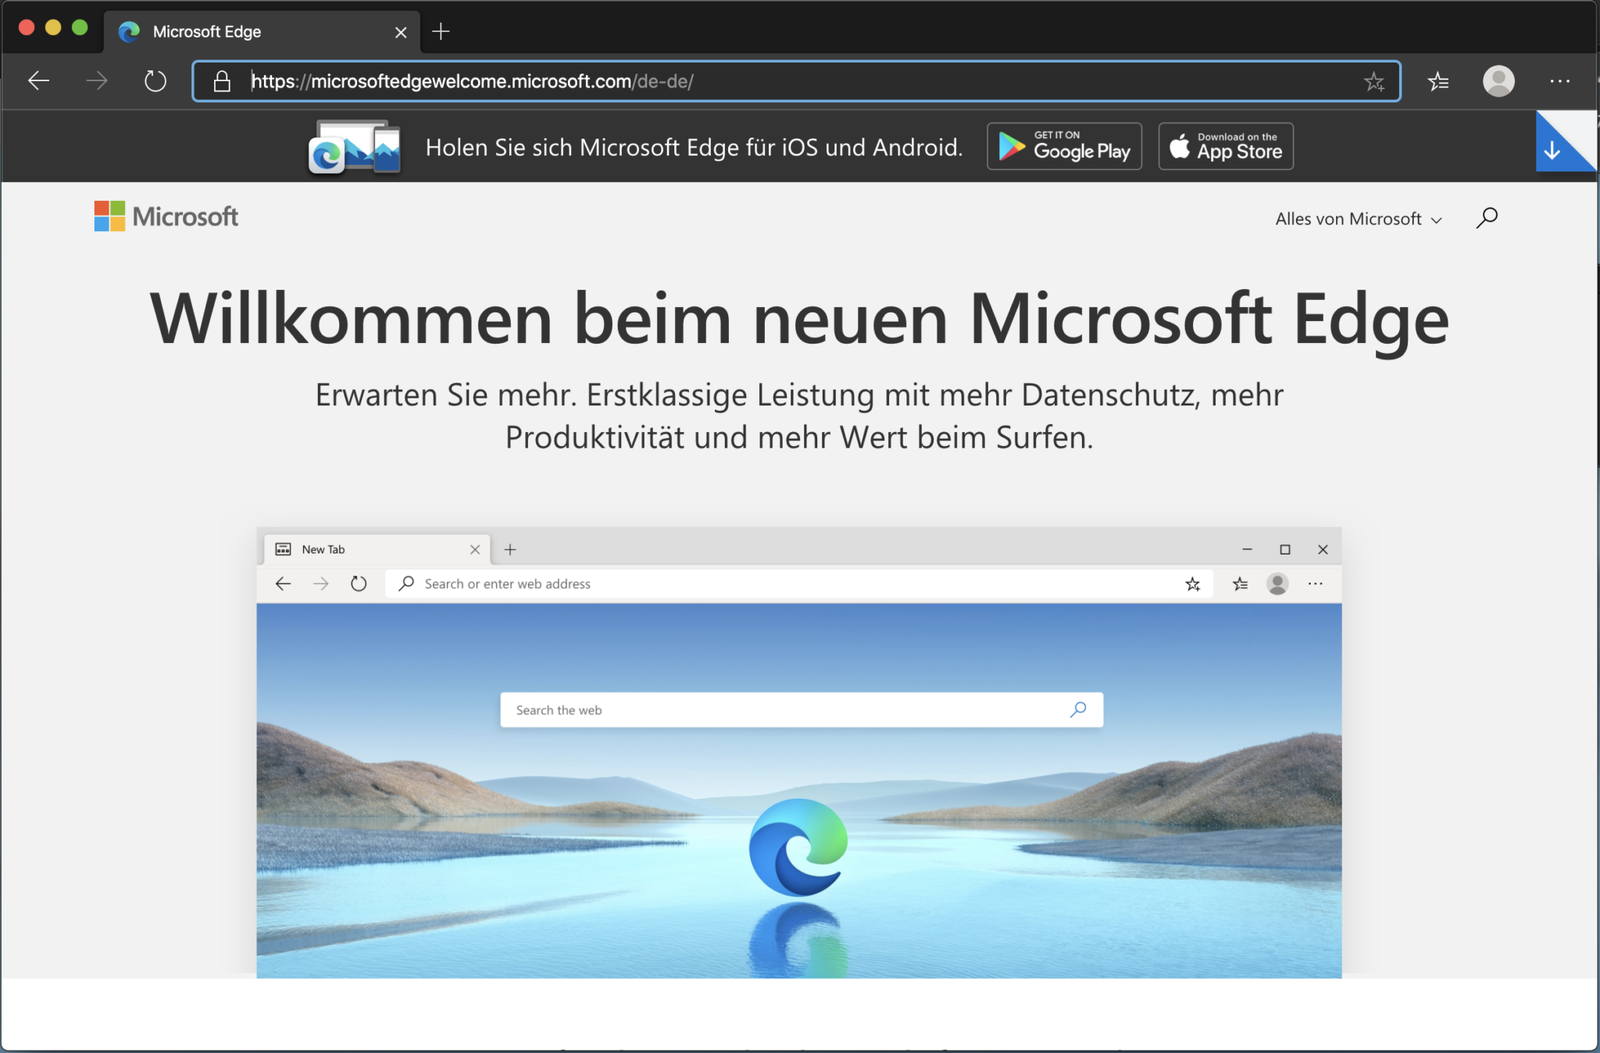
Task: Click the favorite star in the preview address bar
Action: pyautogui.click(x=1192, y=584)
